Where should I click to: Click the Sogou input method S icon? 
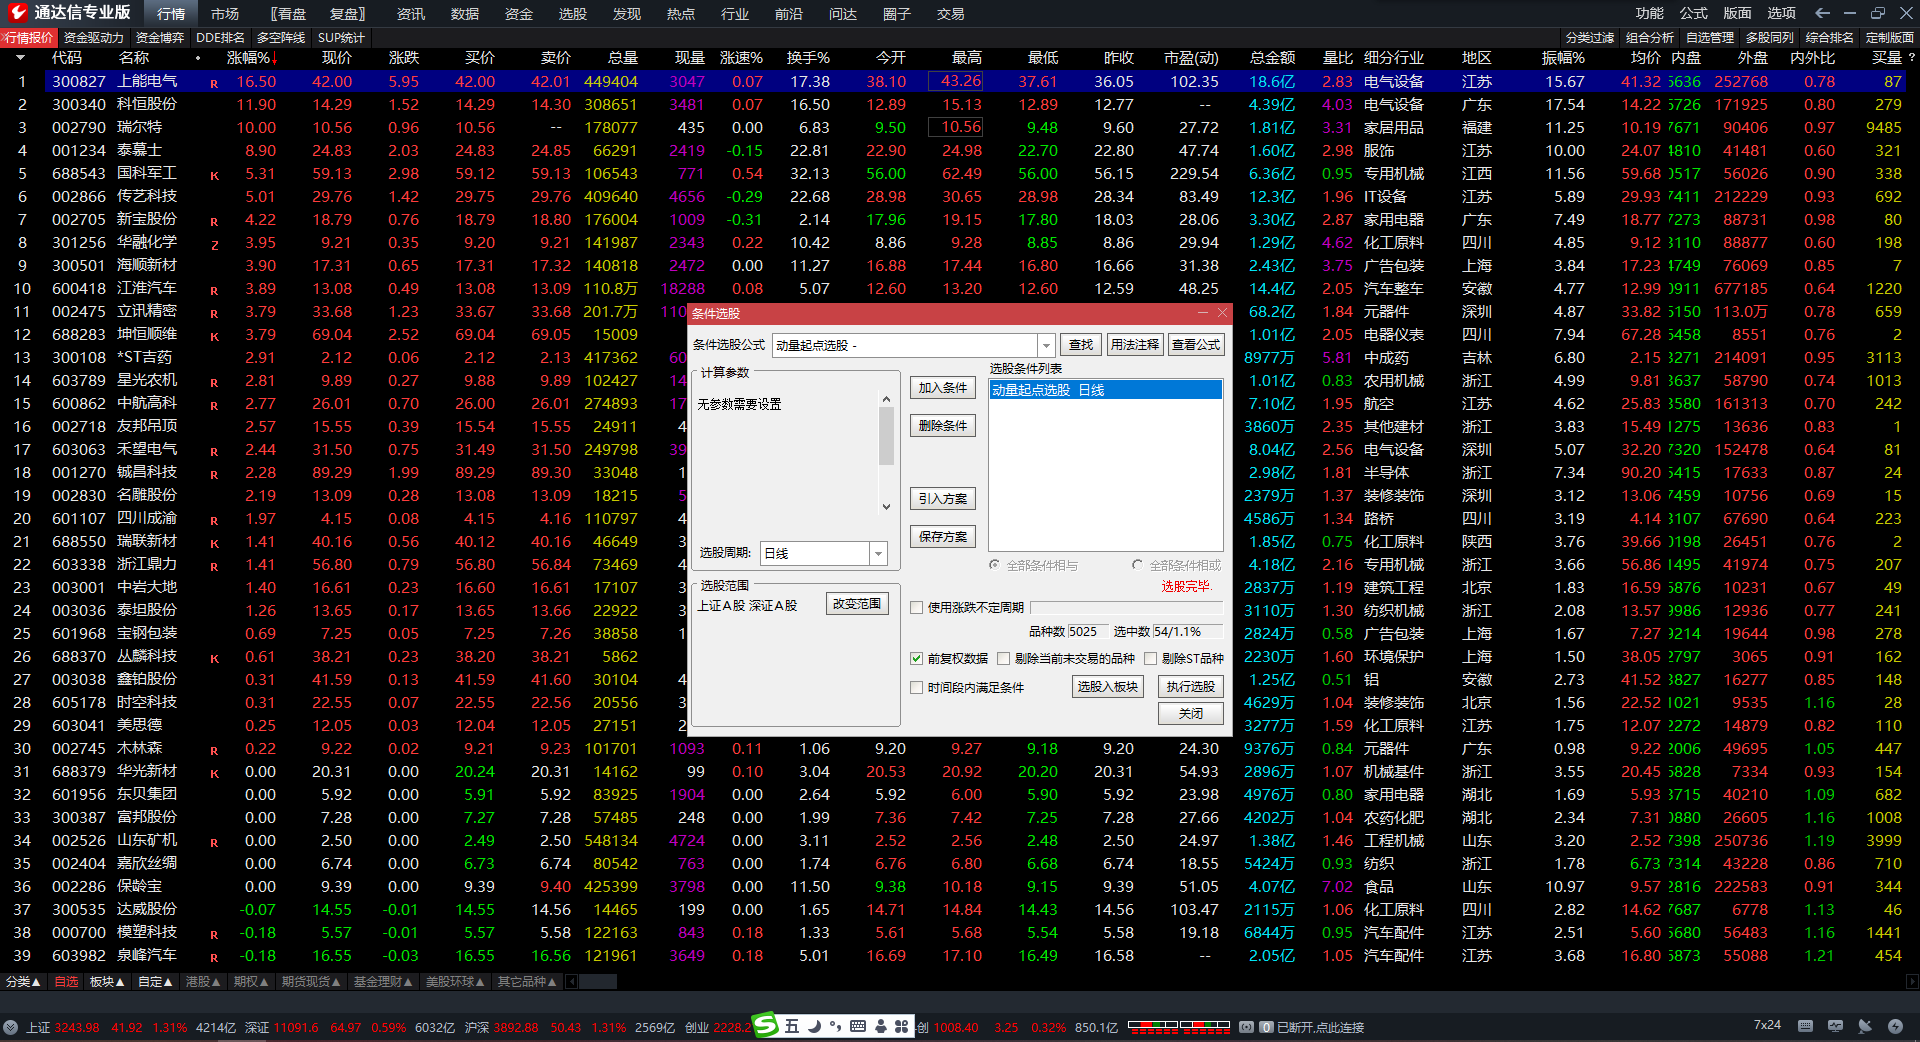point(765,1025)
